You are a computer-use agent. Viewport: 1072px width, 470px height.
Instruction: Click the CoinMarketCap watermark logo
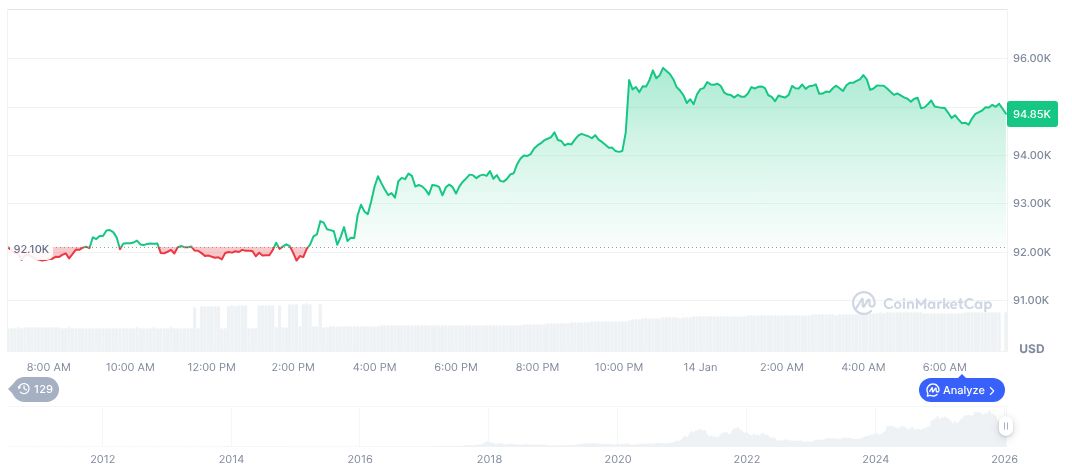pyautogui.click(x=922, y=303)
